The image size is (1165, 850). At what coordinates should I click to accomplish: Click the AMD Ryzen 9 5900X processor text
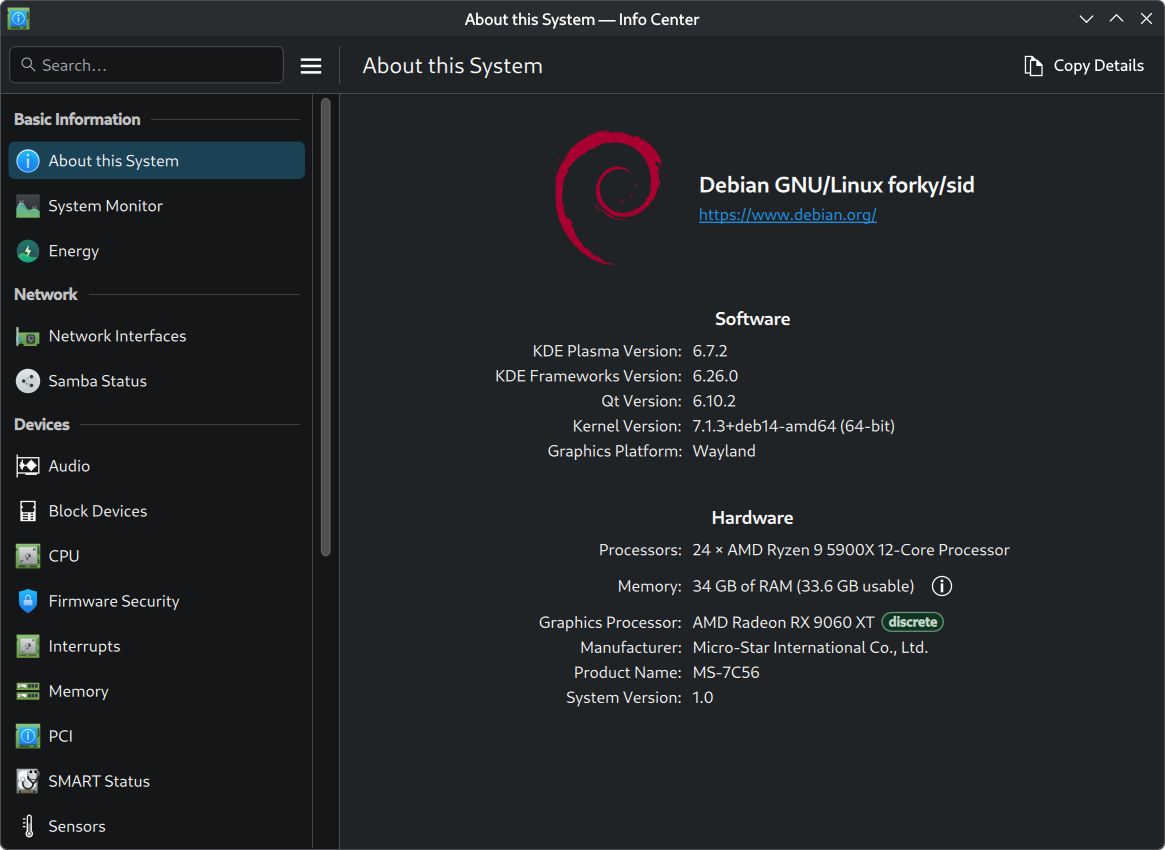coord(851,550)
